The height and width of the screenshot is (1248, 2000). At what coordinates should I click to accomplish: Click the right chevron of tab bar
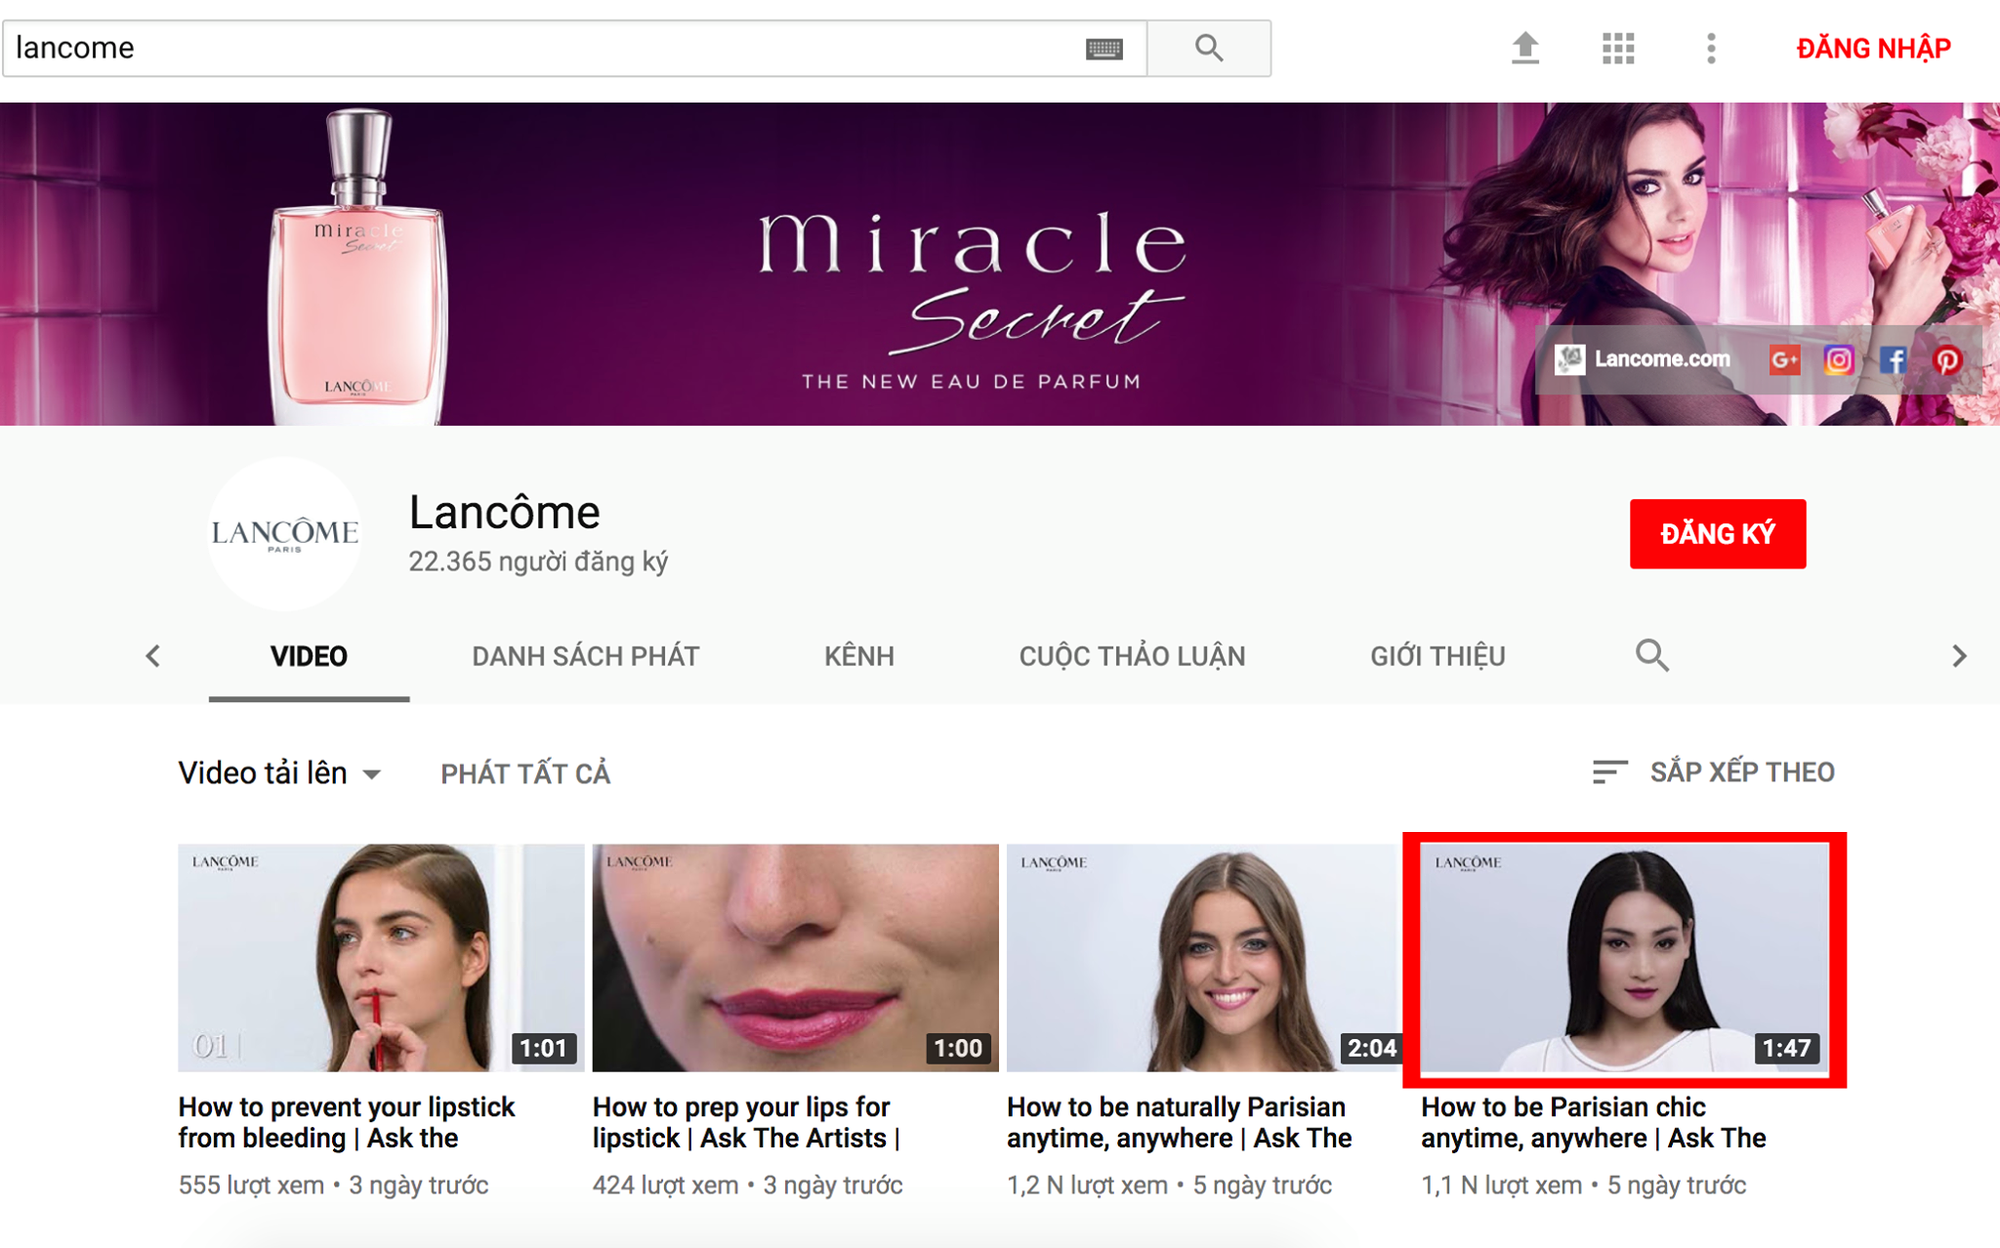point(1959,656)
